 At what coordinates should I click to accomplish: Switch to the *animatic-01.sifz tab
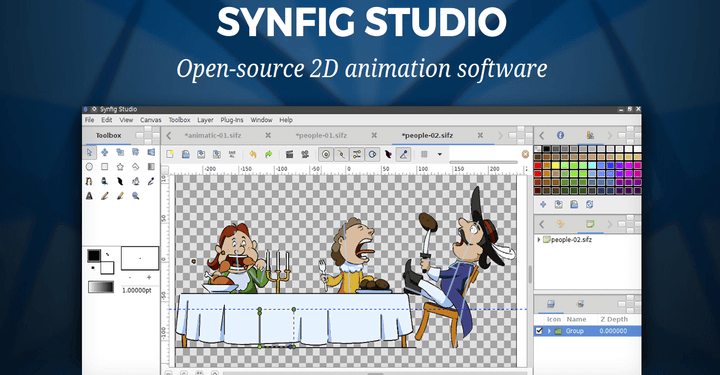point(213,135)
